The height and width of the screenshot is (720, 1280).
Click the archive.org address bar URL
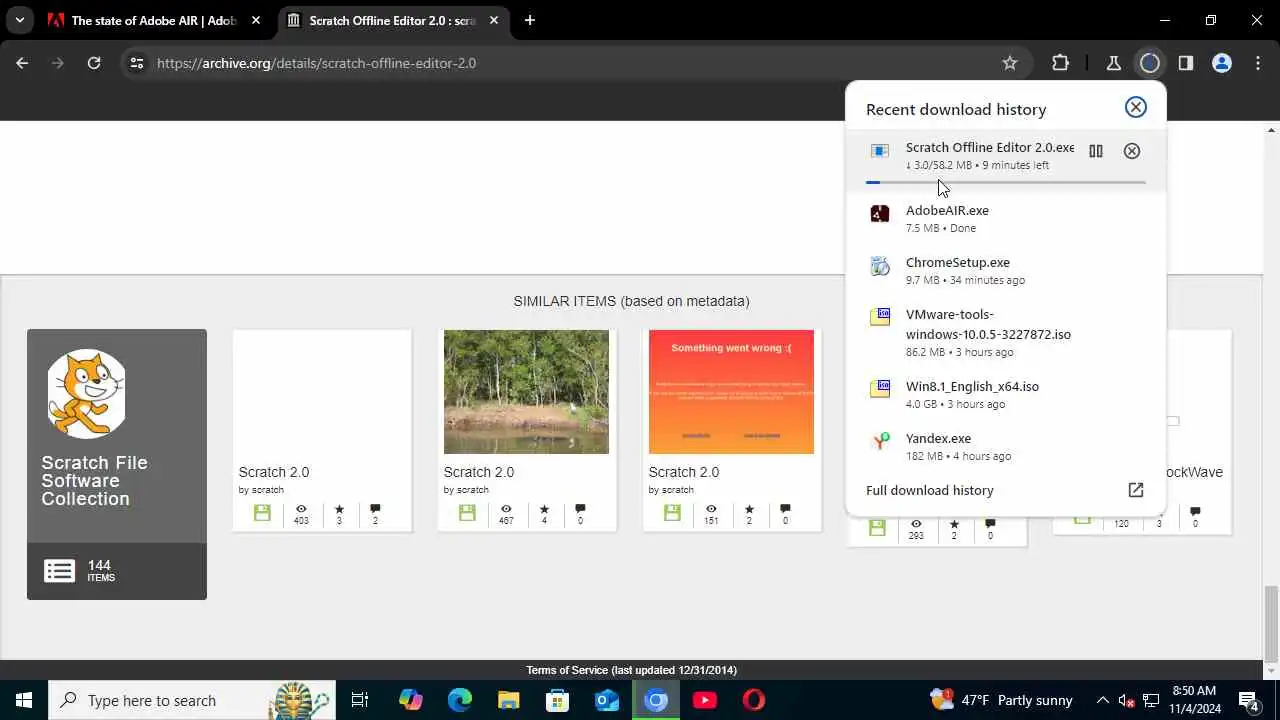coord(317,63)
